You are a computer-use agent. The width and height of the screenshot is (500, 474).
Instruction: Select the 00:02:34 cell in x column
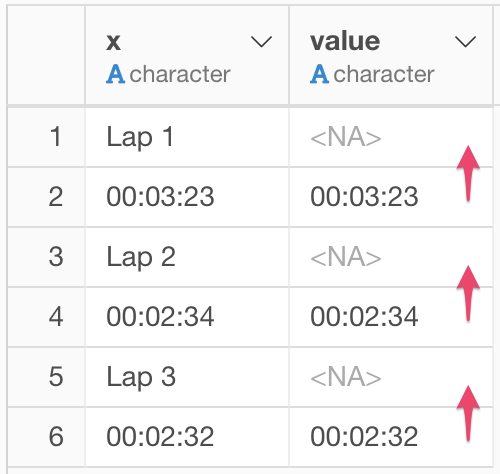coord(187,317)
